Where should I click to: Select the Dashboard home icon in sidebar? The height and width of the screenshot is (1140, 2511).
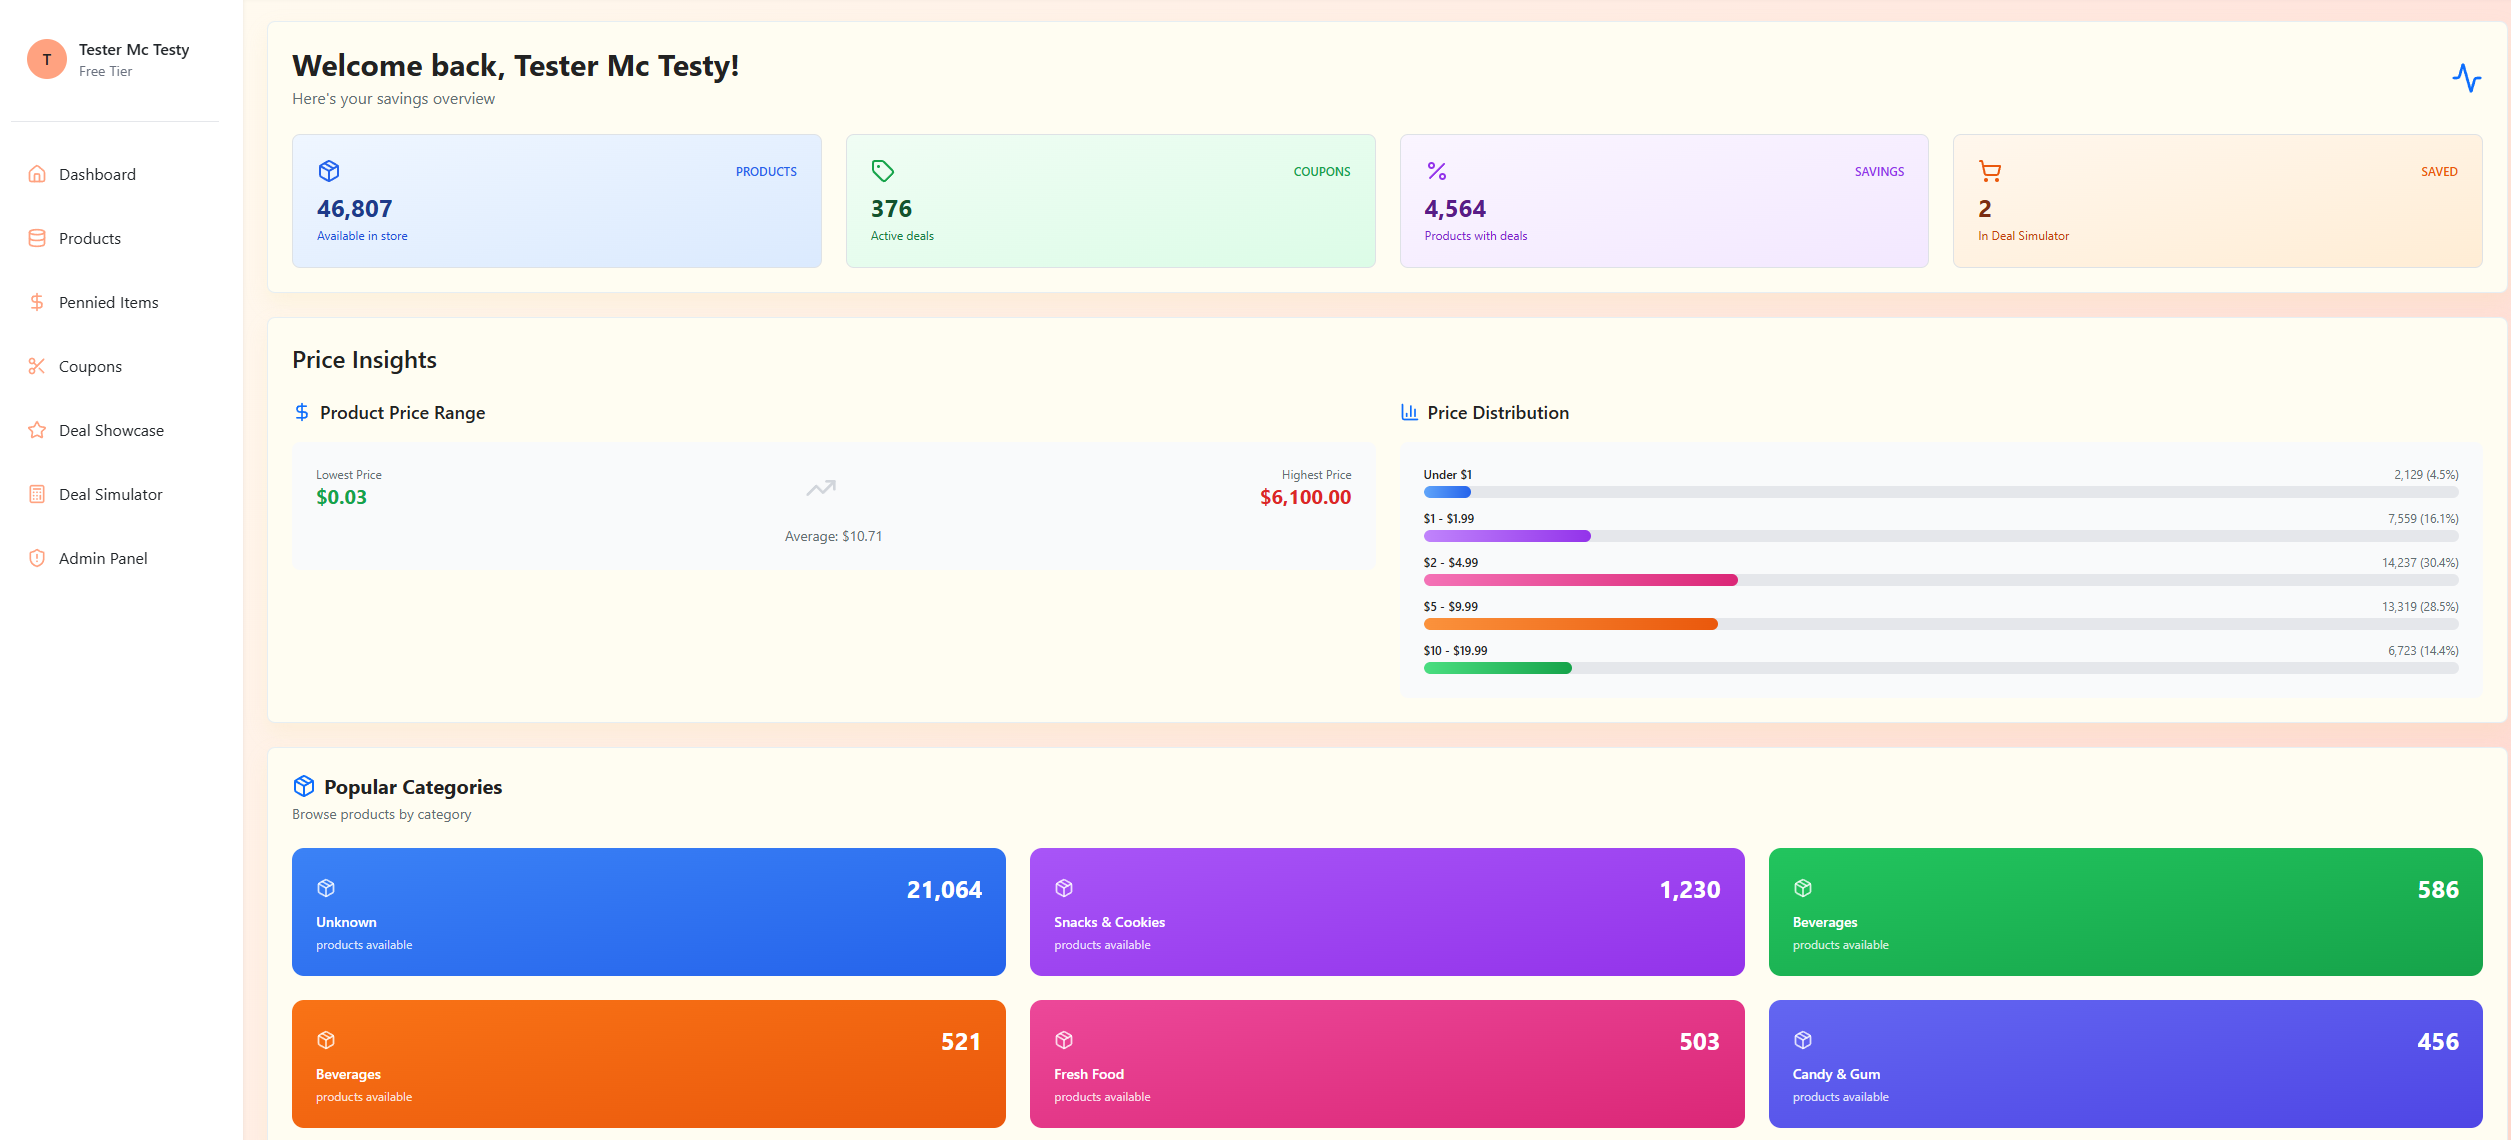tap(36, 174)
